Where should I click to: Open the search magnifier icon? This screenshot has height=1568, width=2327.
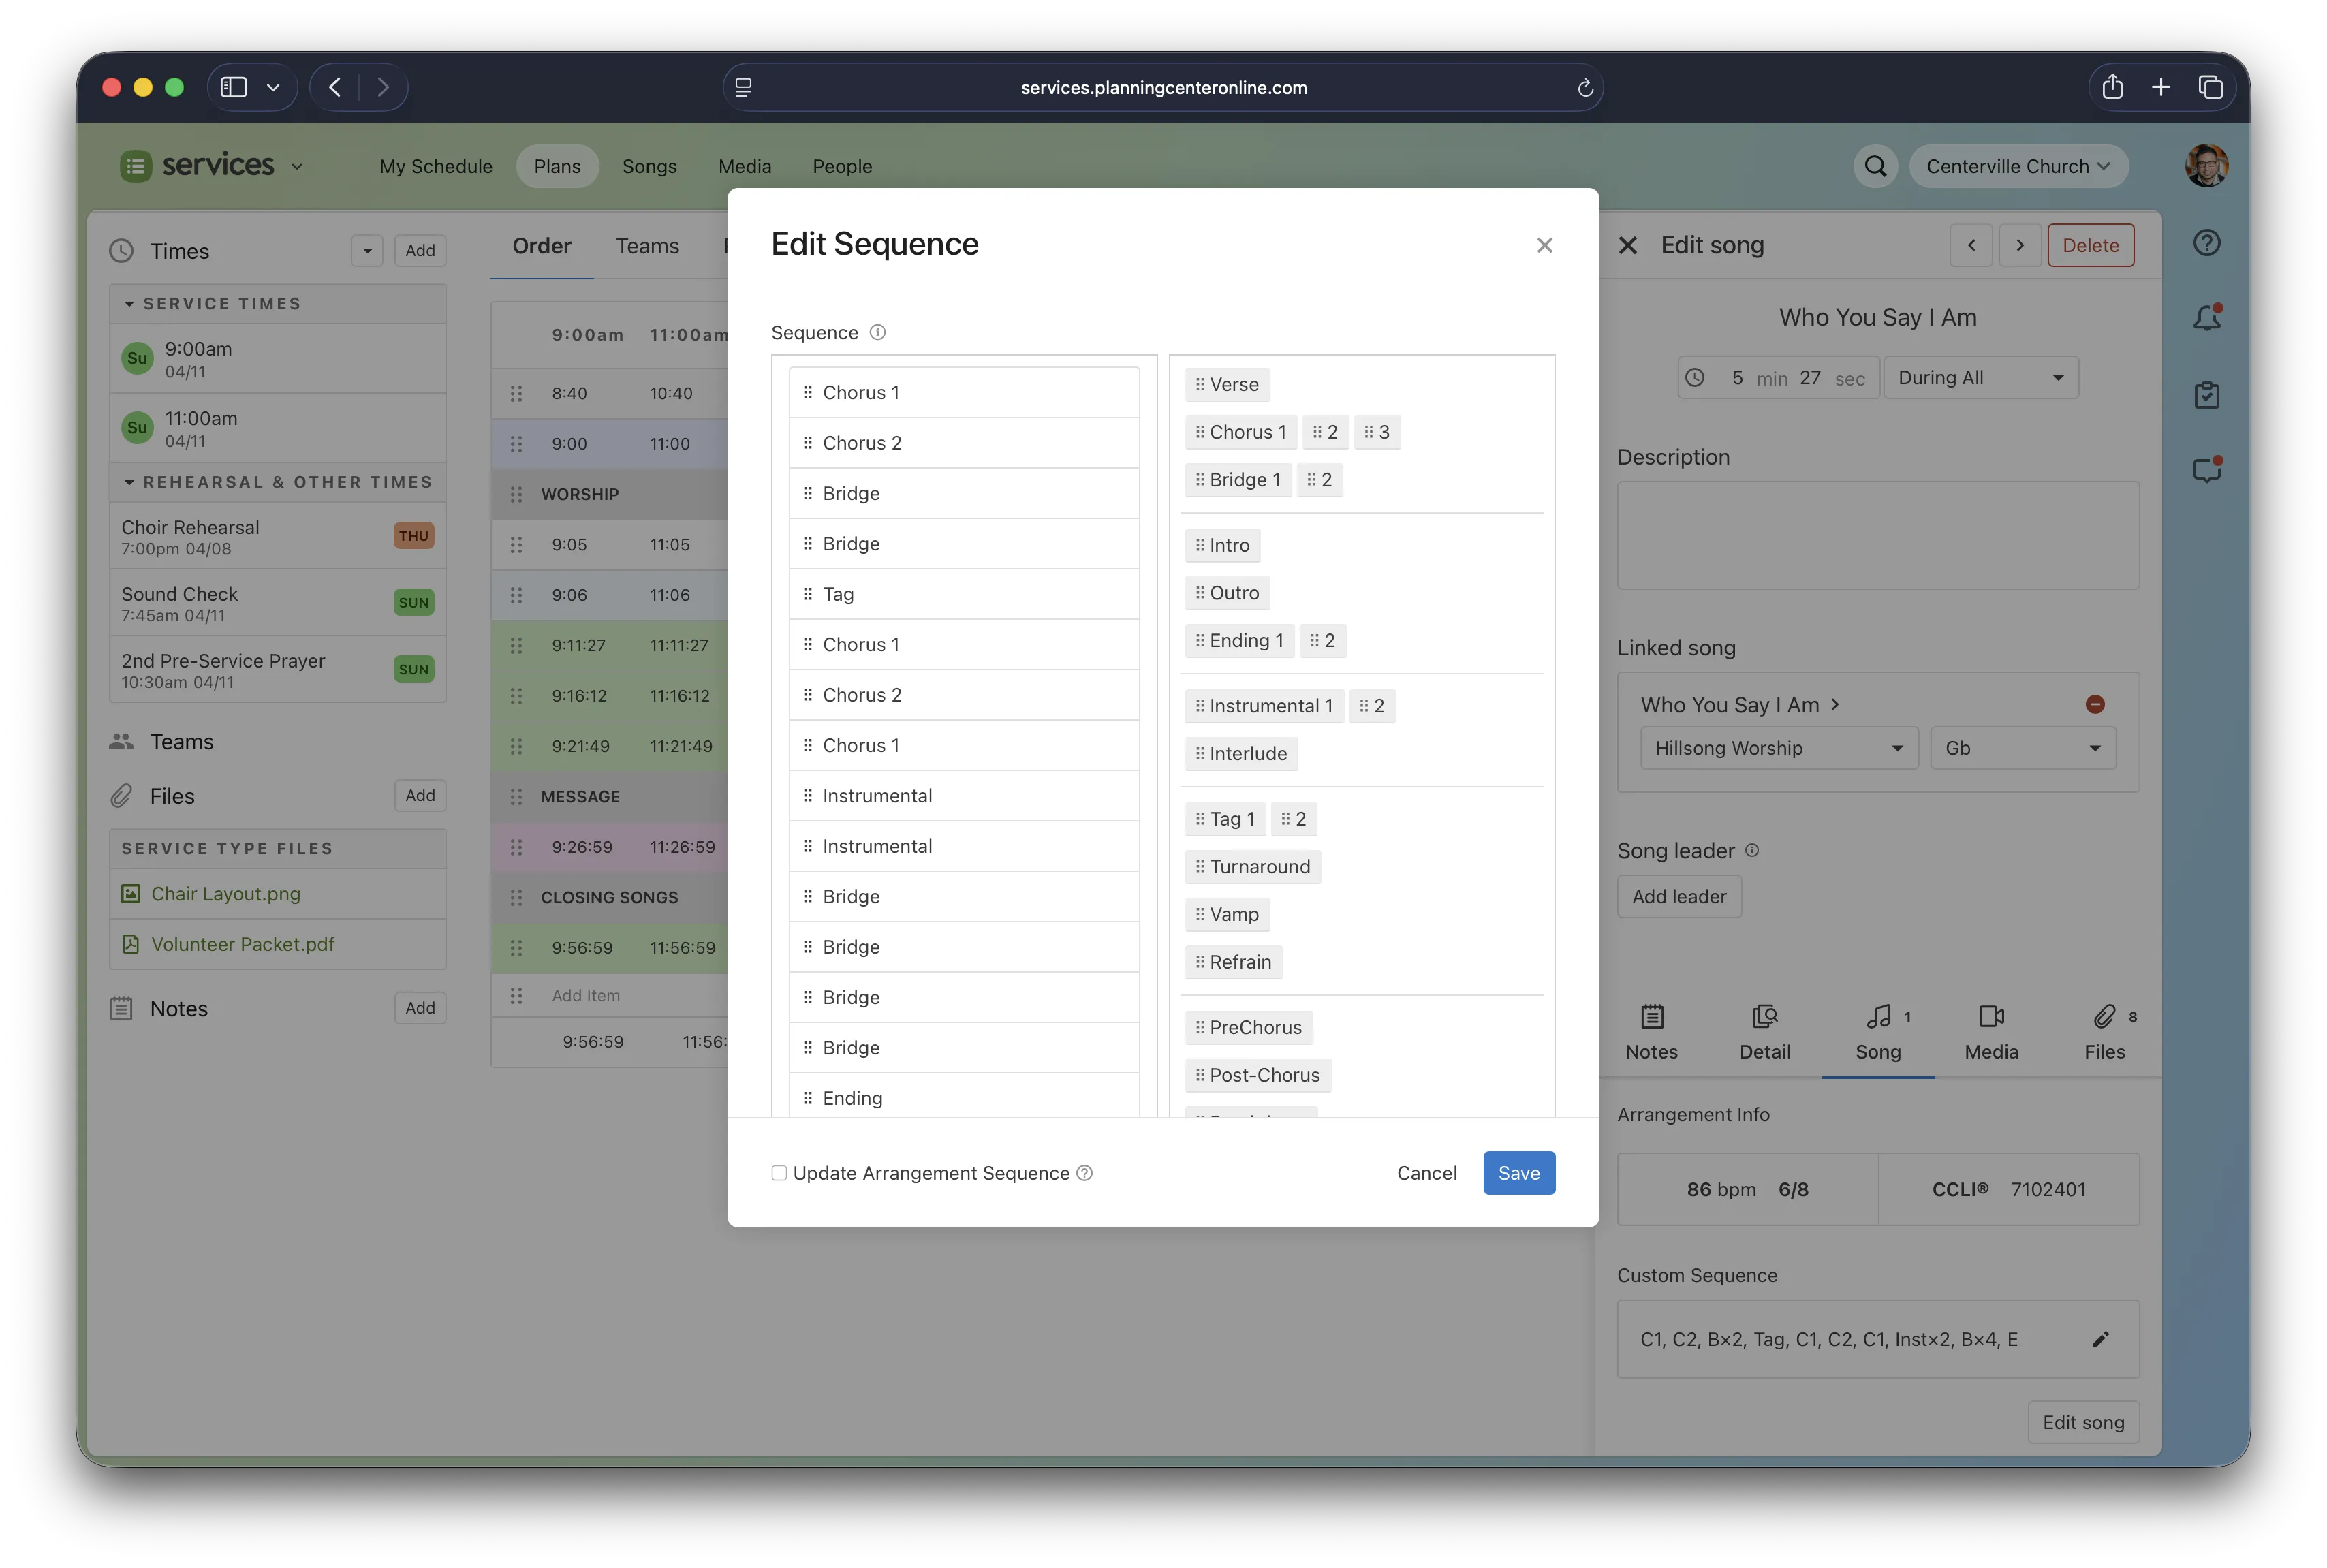[1875, 166]
